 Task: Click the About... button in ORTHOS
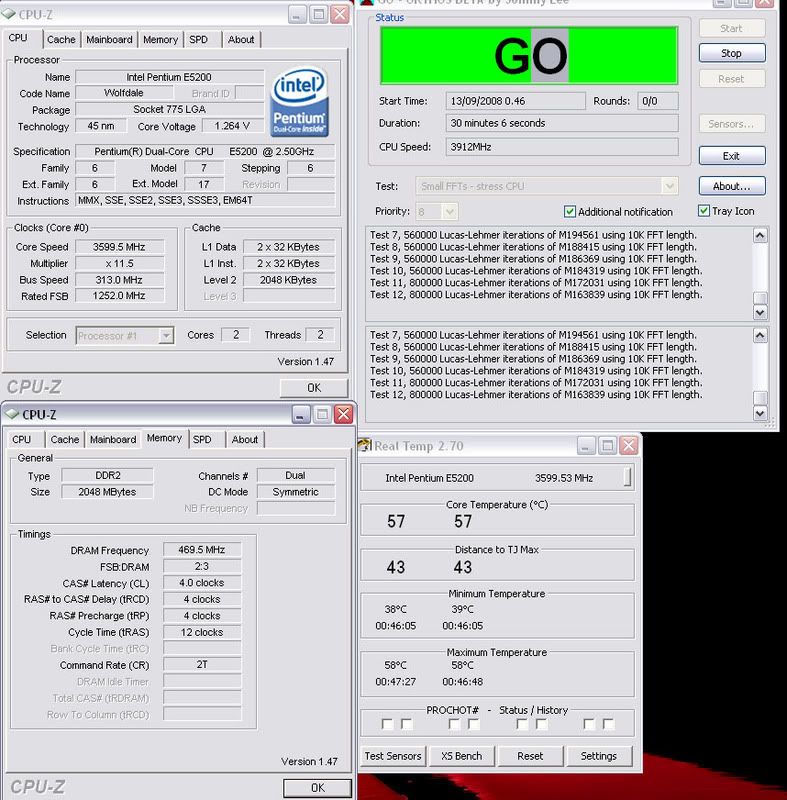tap(731, 186)
